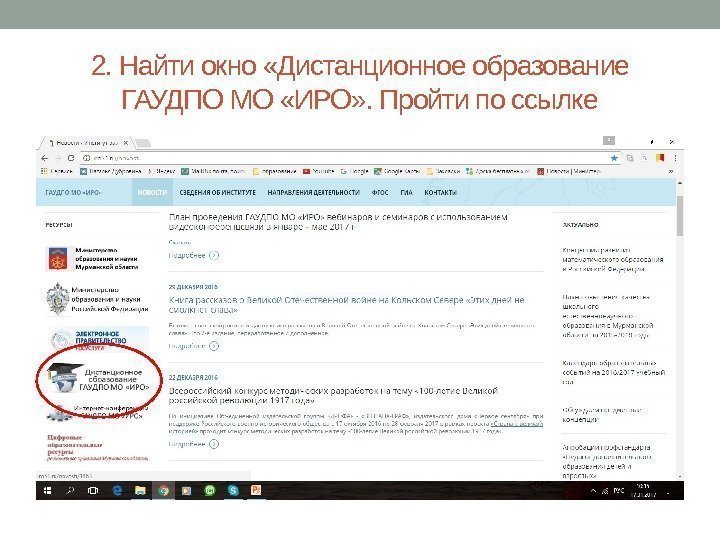Open Task View from the taskbar
The image size is (720, 540).
93,491
